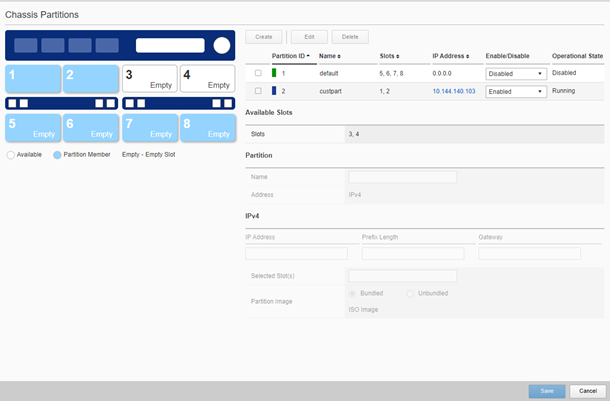Sort table by Partition ID column
The width and height of the screenshot is (610, 402).
[x=290, y=56]
